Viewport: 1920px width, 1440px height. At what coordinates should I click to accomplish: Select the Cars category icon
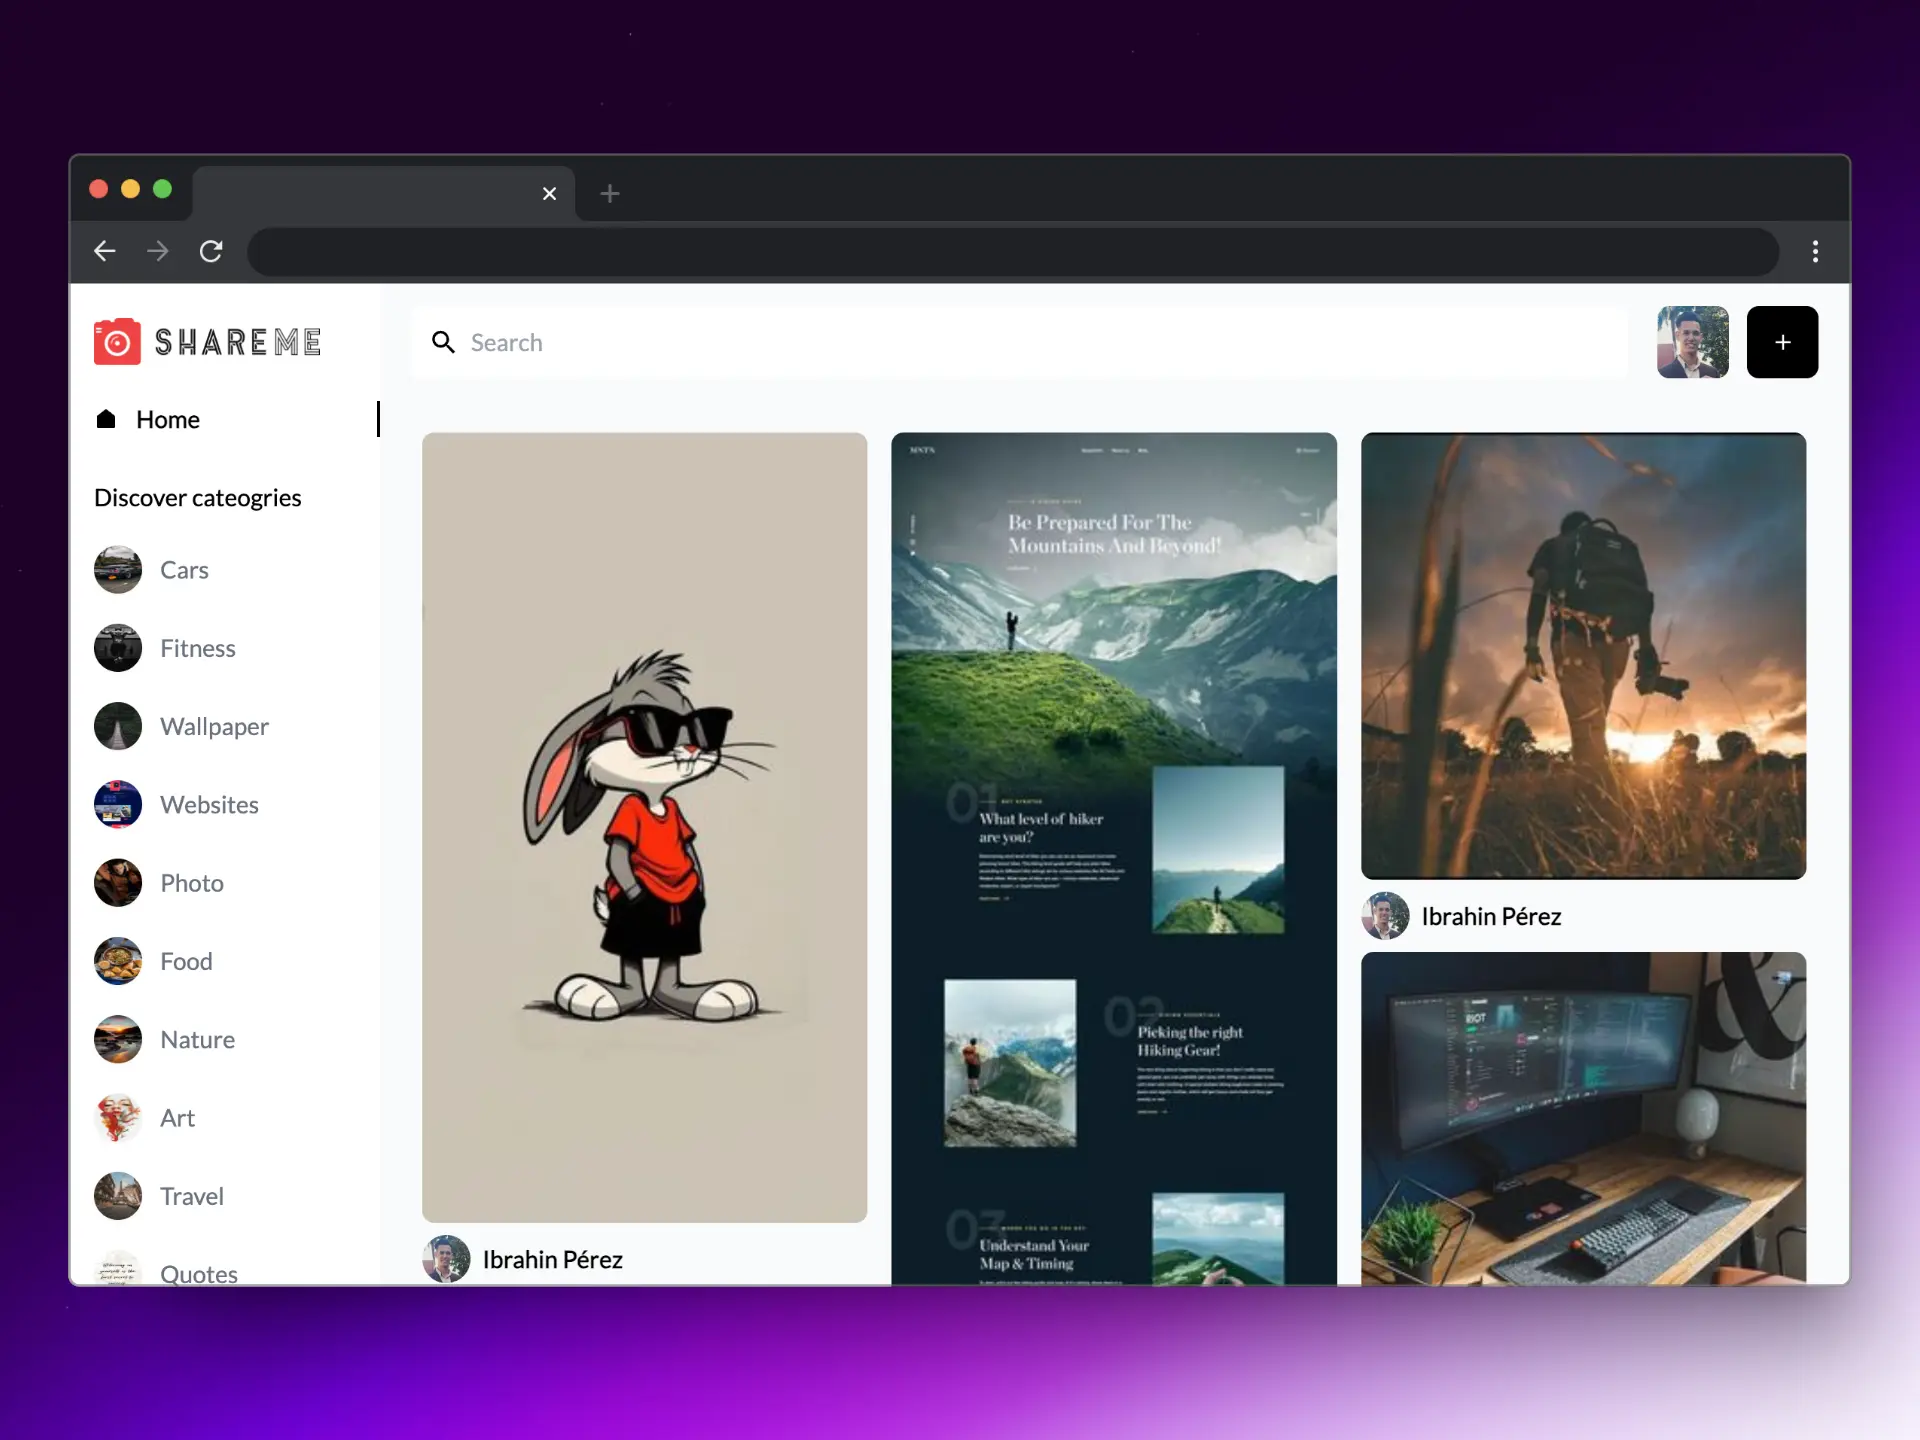[x=117, y=569]
